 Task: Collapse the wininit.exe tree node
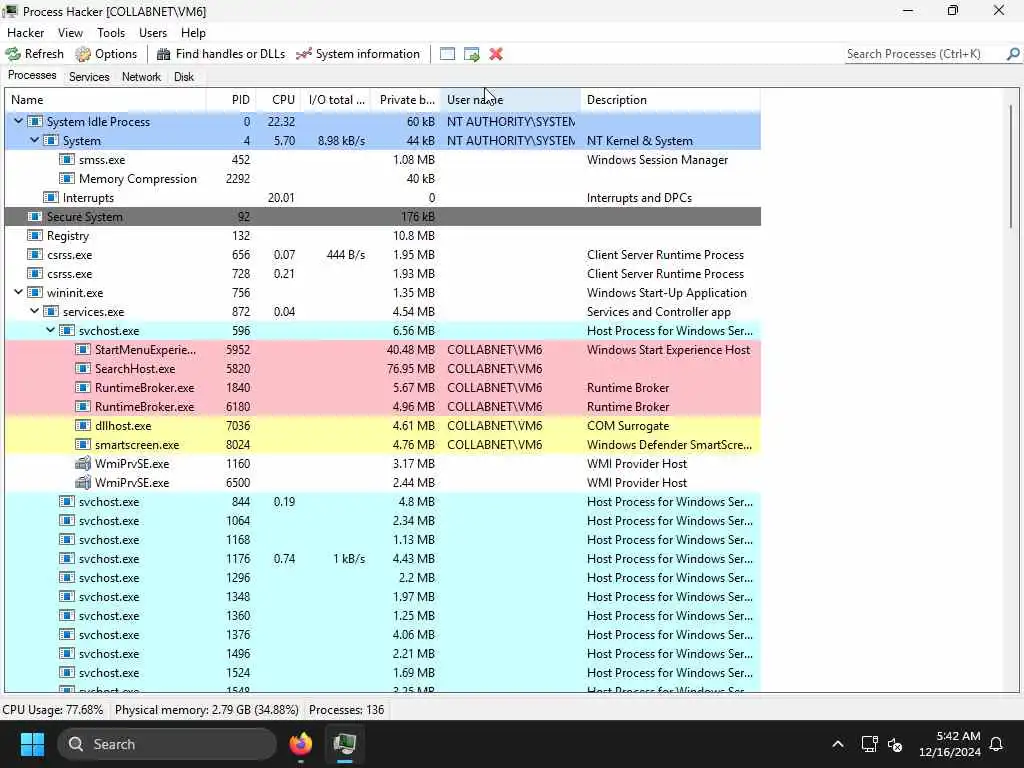[18, 293]
